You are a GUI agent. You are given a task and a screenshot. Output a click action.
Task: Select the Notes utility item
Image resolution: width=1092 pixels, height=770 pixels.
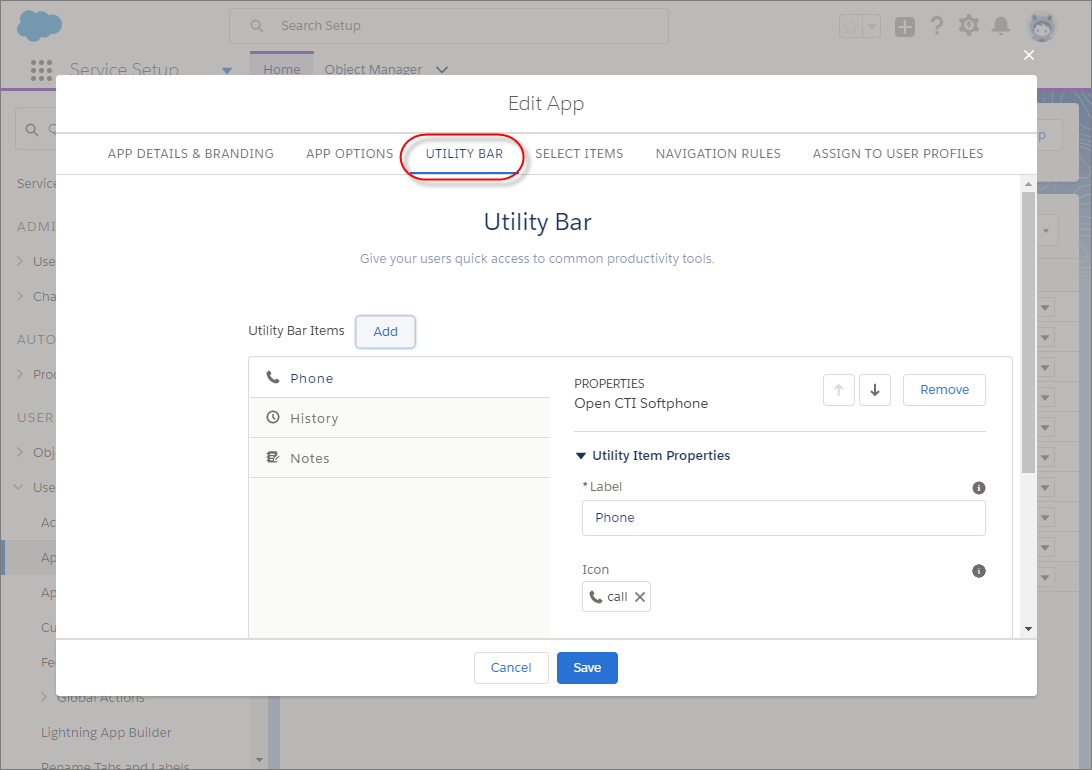[x=400, y=458]
